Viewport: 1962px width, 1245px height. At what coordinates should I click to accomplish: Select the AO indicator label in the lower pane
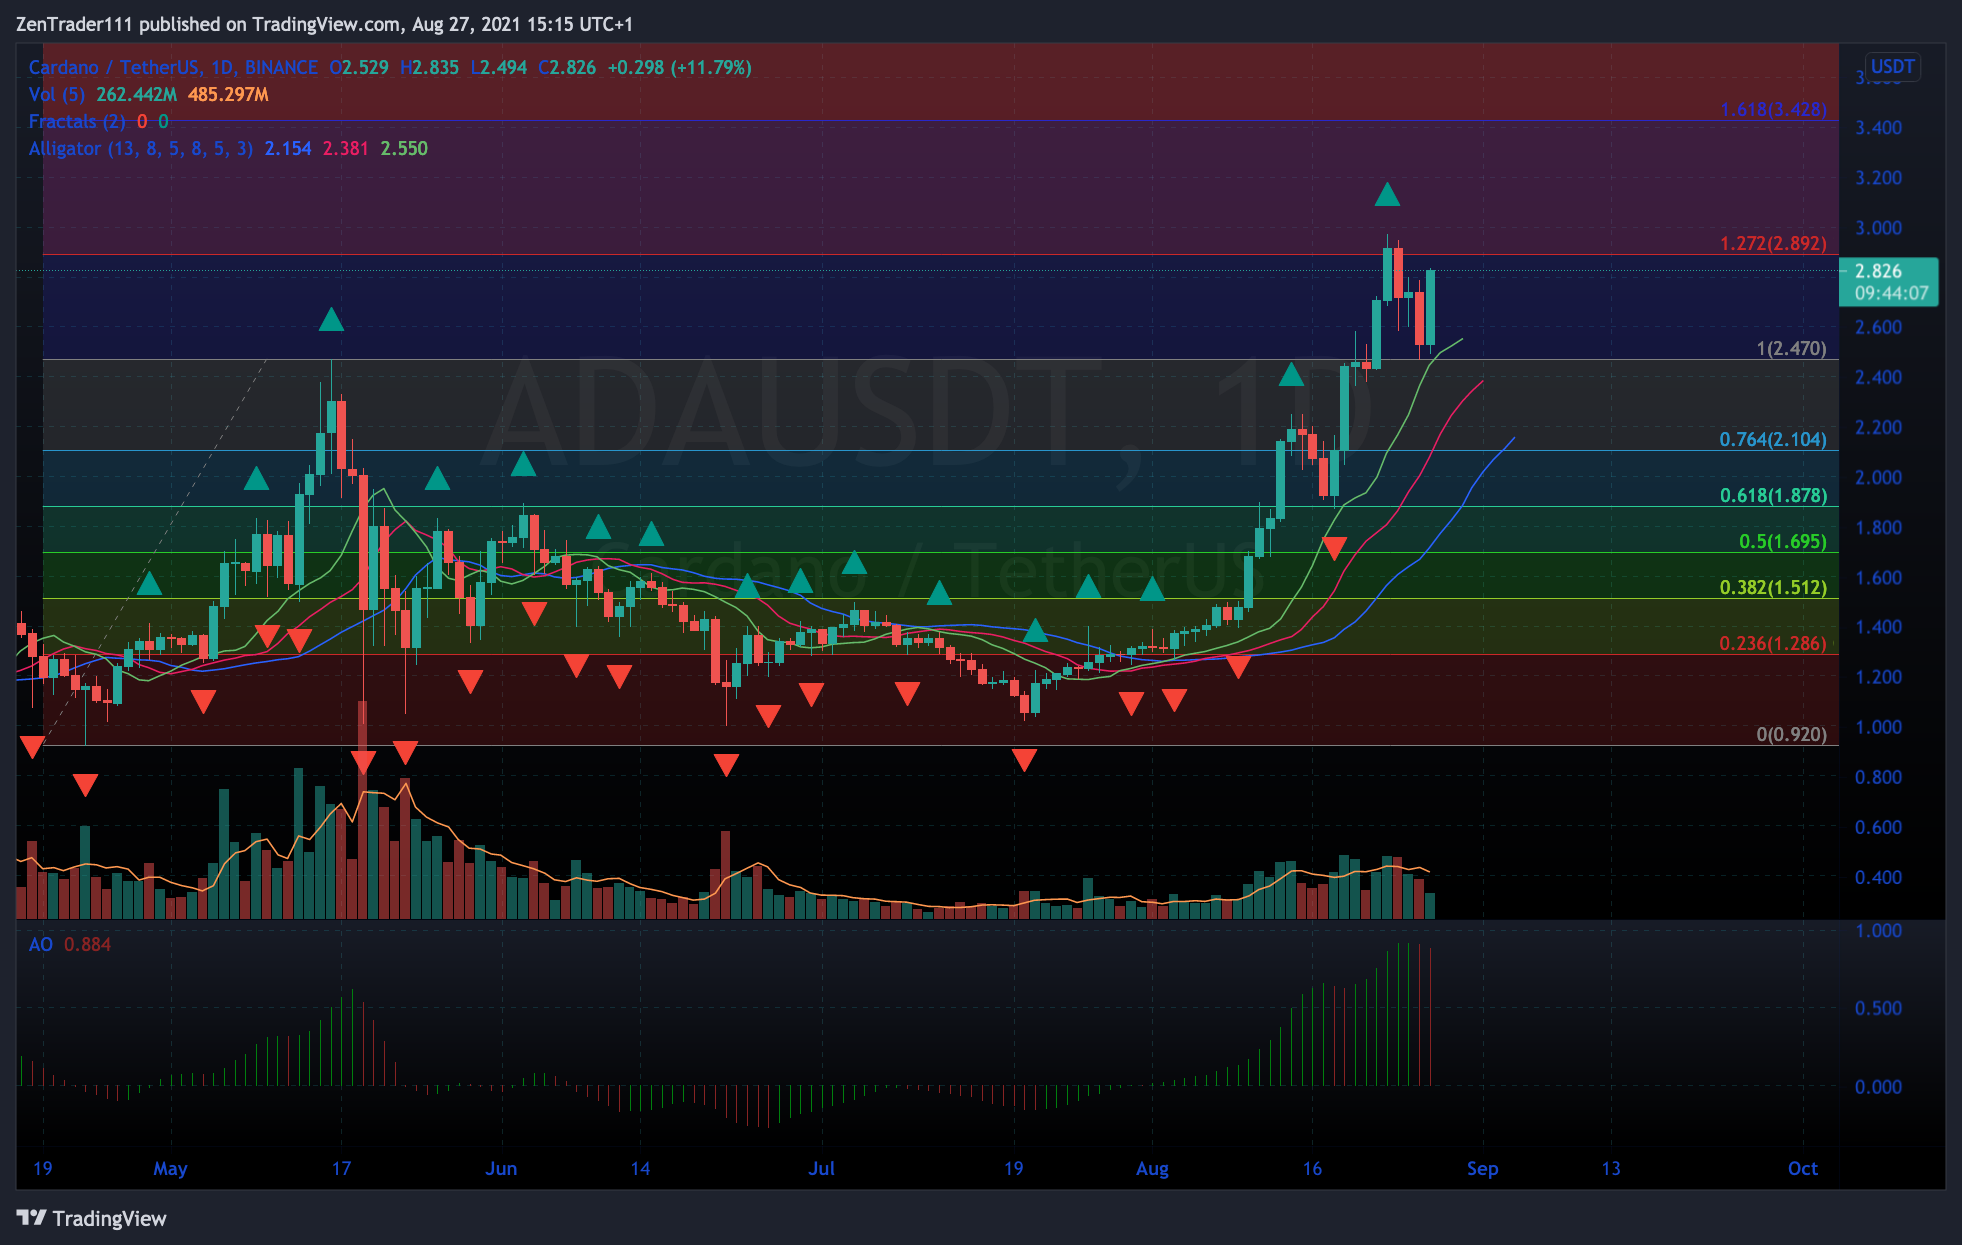point(40,944)
